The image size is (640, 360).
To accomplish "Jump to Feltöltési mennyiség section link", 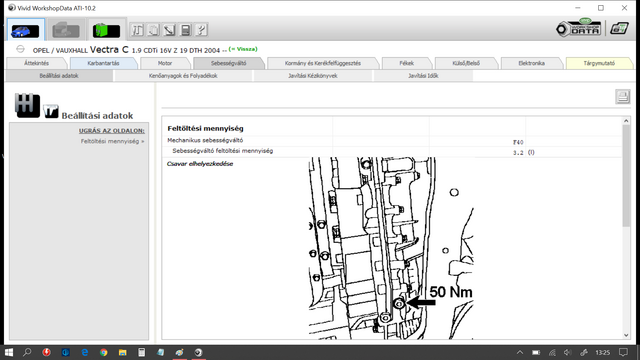I will point(112,141).
